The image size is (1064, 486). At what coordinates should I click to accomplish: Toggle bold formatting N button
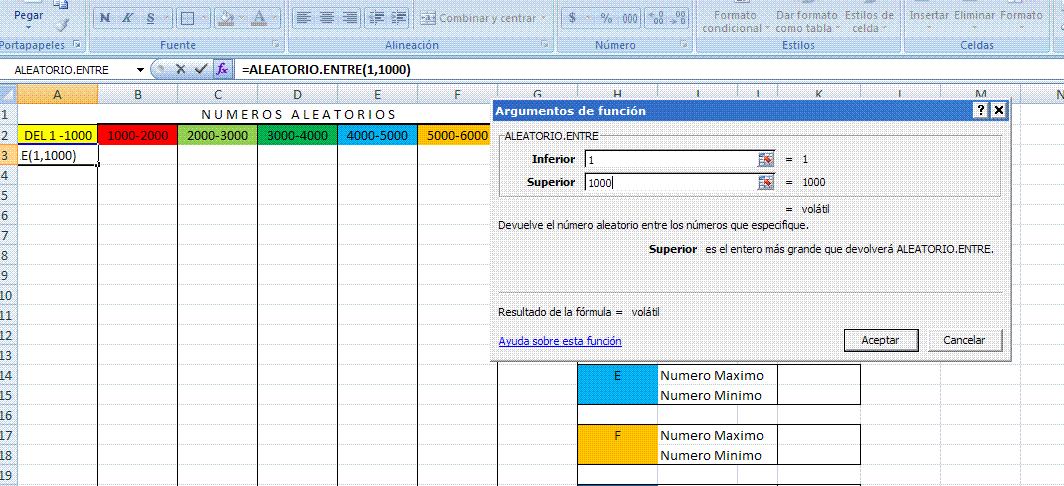tap(107, 18)
